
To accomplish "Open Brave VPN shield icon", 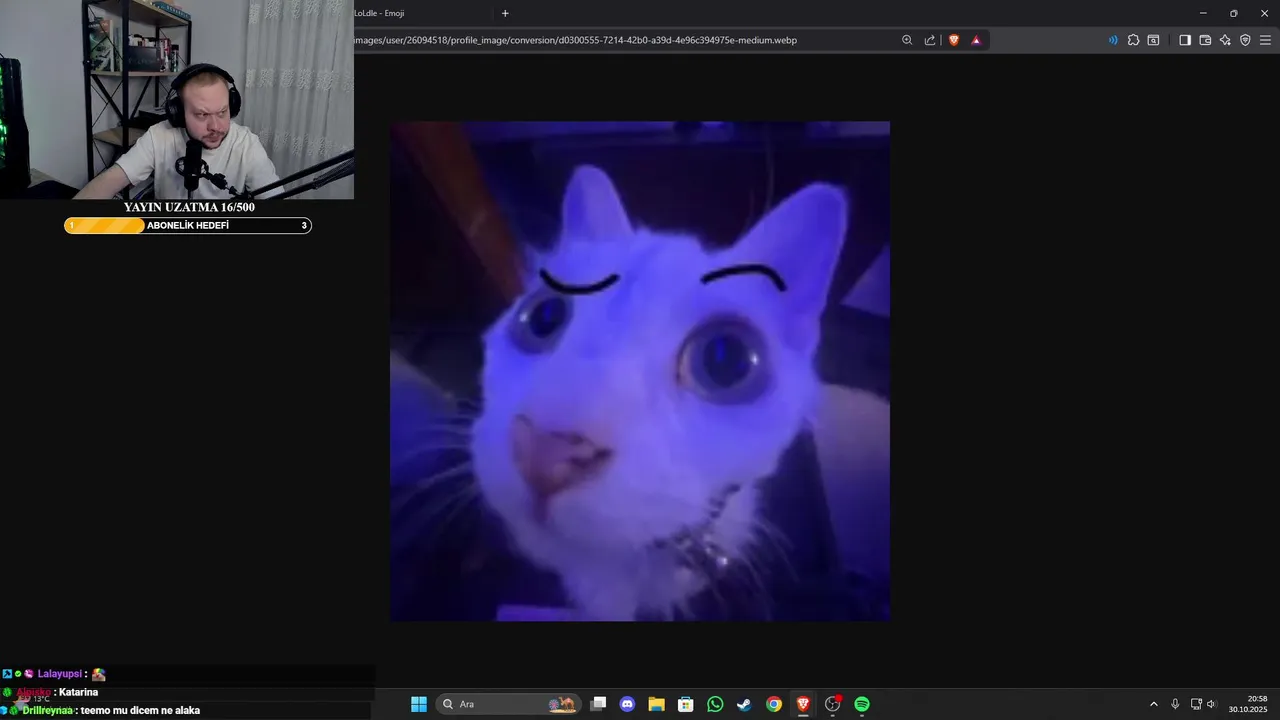I will pyautogui.click(x=1245, y=40).
